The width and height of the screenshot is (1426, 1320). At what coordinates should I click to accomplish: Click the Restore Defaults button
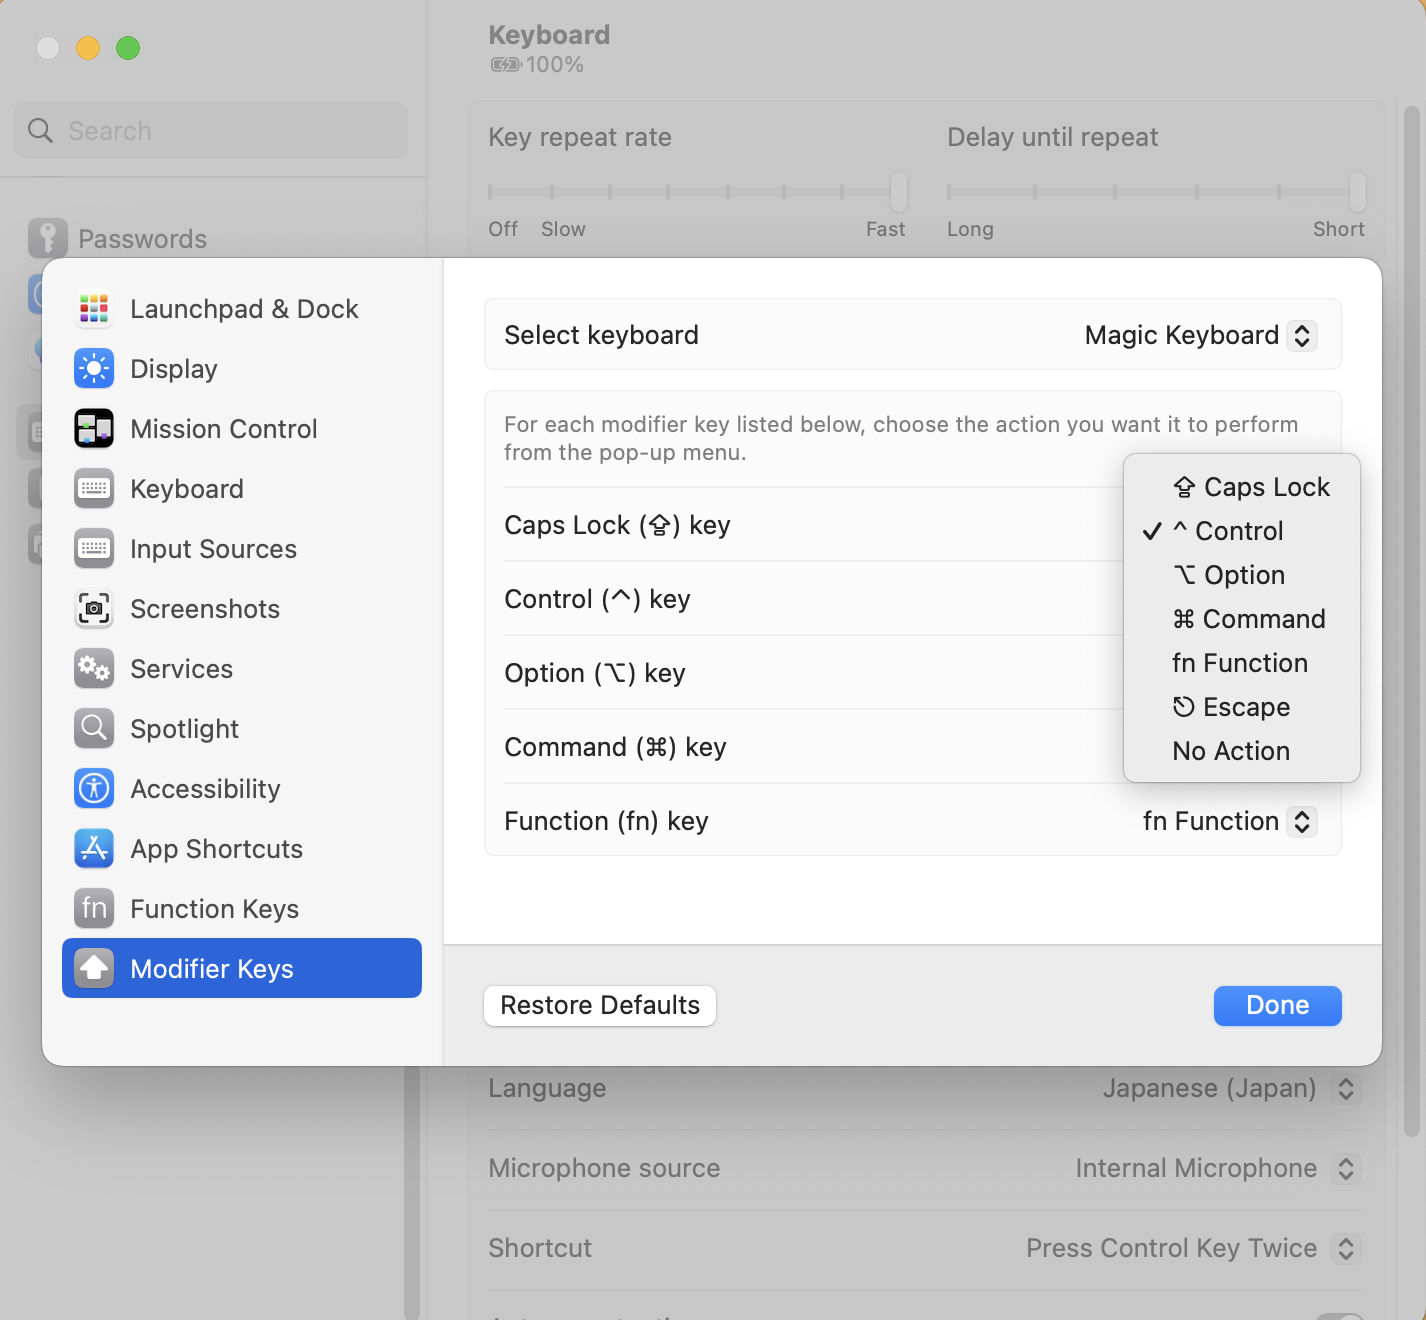coord(600,1006)
